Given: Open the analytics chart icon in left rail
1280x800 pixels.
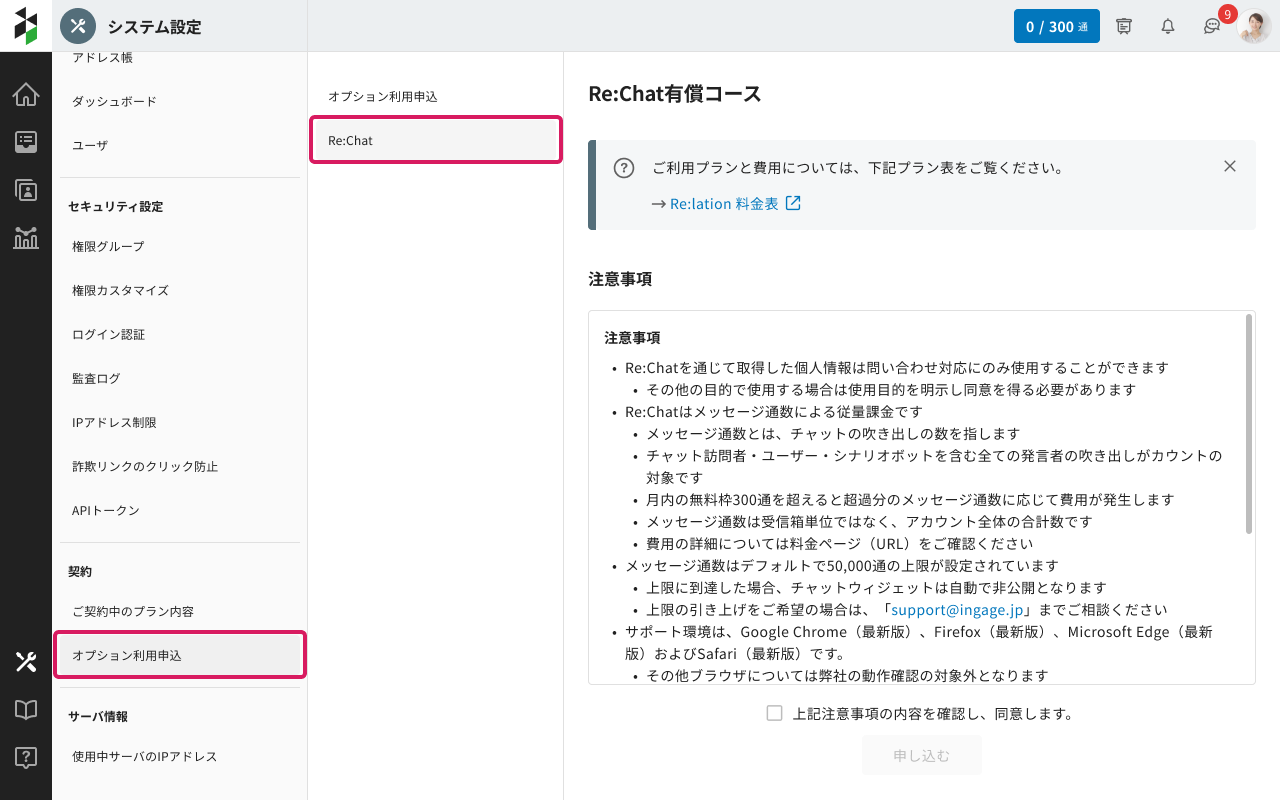Looking at the screenshot, I should 26,238.
